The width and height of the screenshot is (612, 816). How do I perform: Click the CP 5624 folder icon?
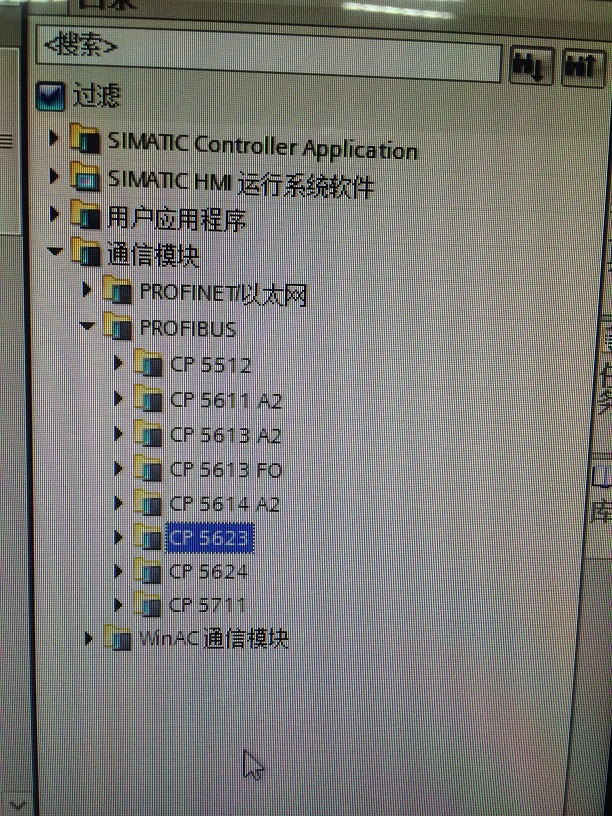[148, 571]
